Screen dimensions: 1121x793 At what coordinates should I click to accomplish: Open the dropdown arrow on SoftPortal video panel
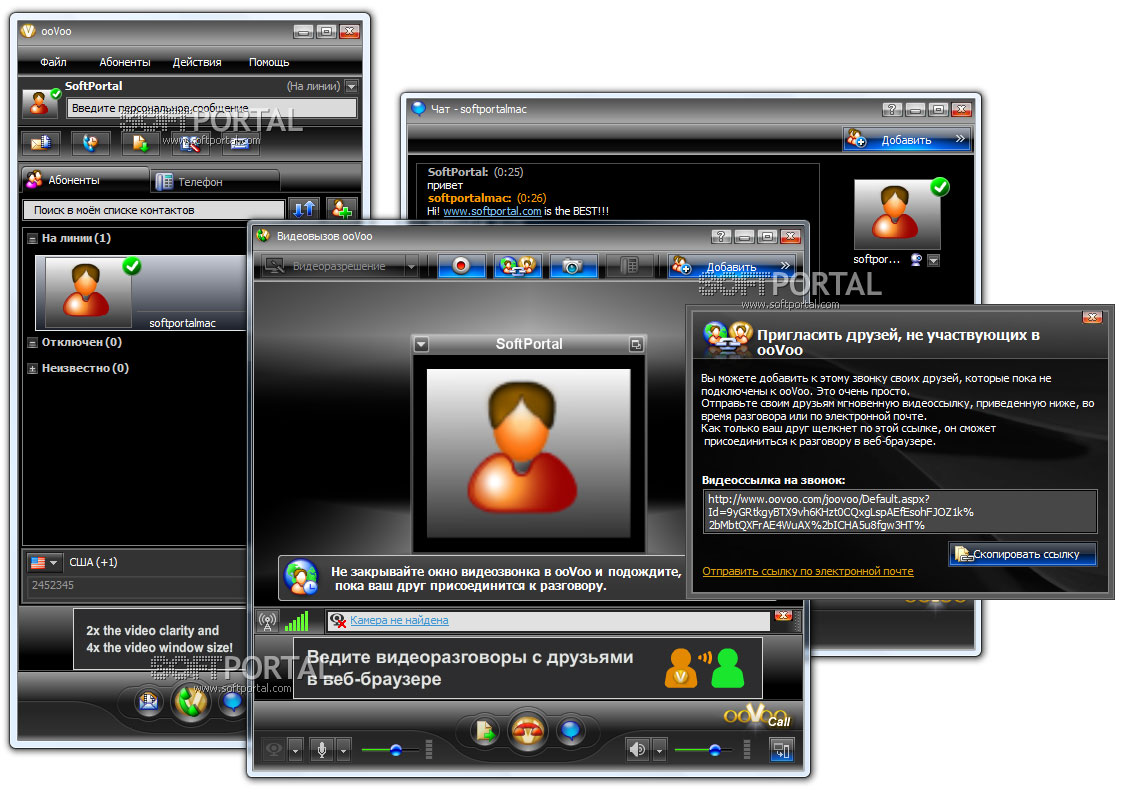coord(422,345)
